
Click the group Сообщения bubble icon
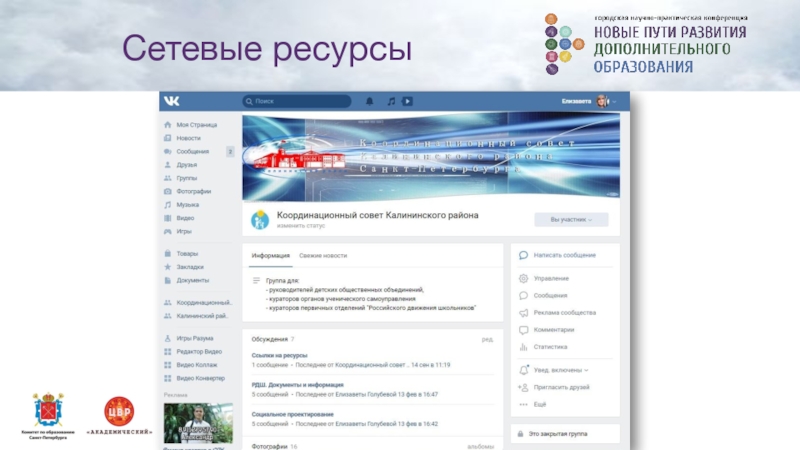(523, 295)
